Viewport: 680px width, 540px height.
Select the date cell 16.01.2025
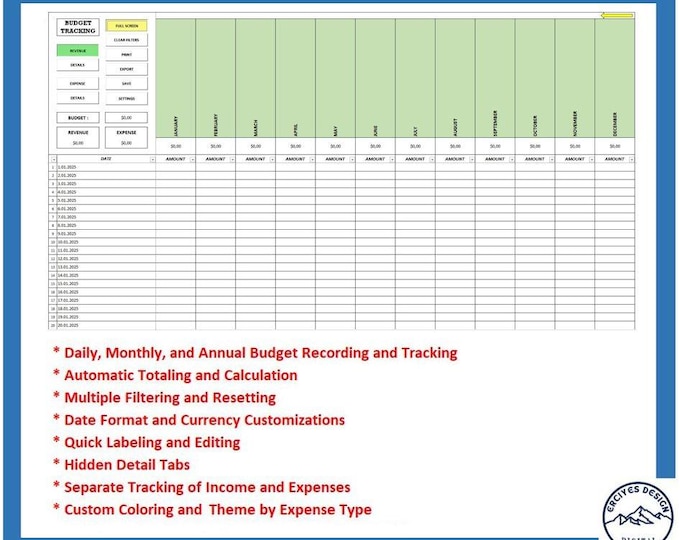(106, 292)
